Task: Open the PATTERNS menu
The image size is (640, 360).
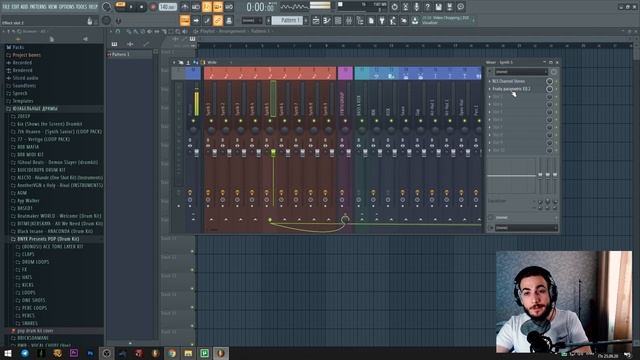Action: [x=38, y=7]
